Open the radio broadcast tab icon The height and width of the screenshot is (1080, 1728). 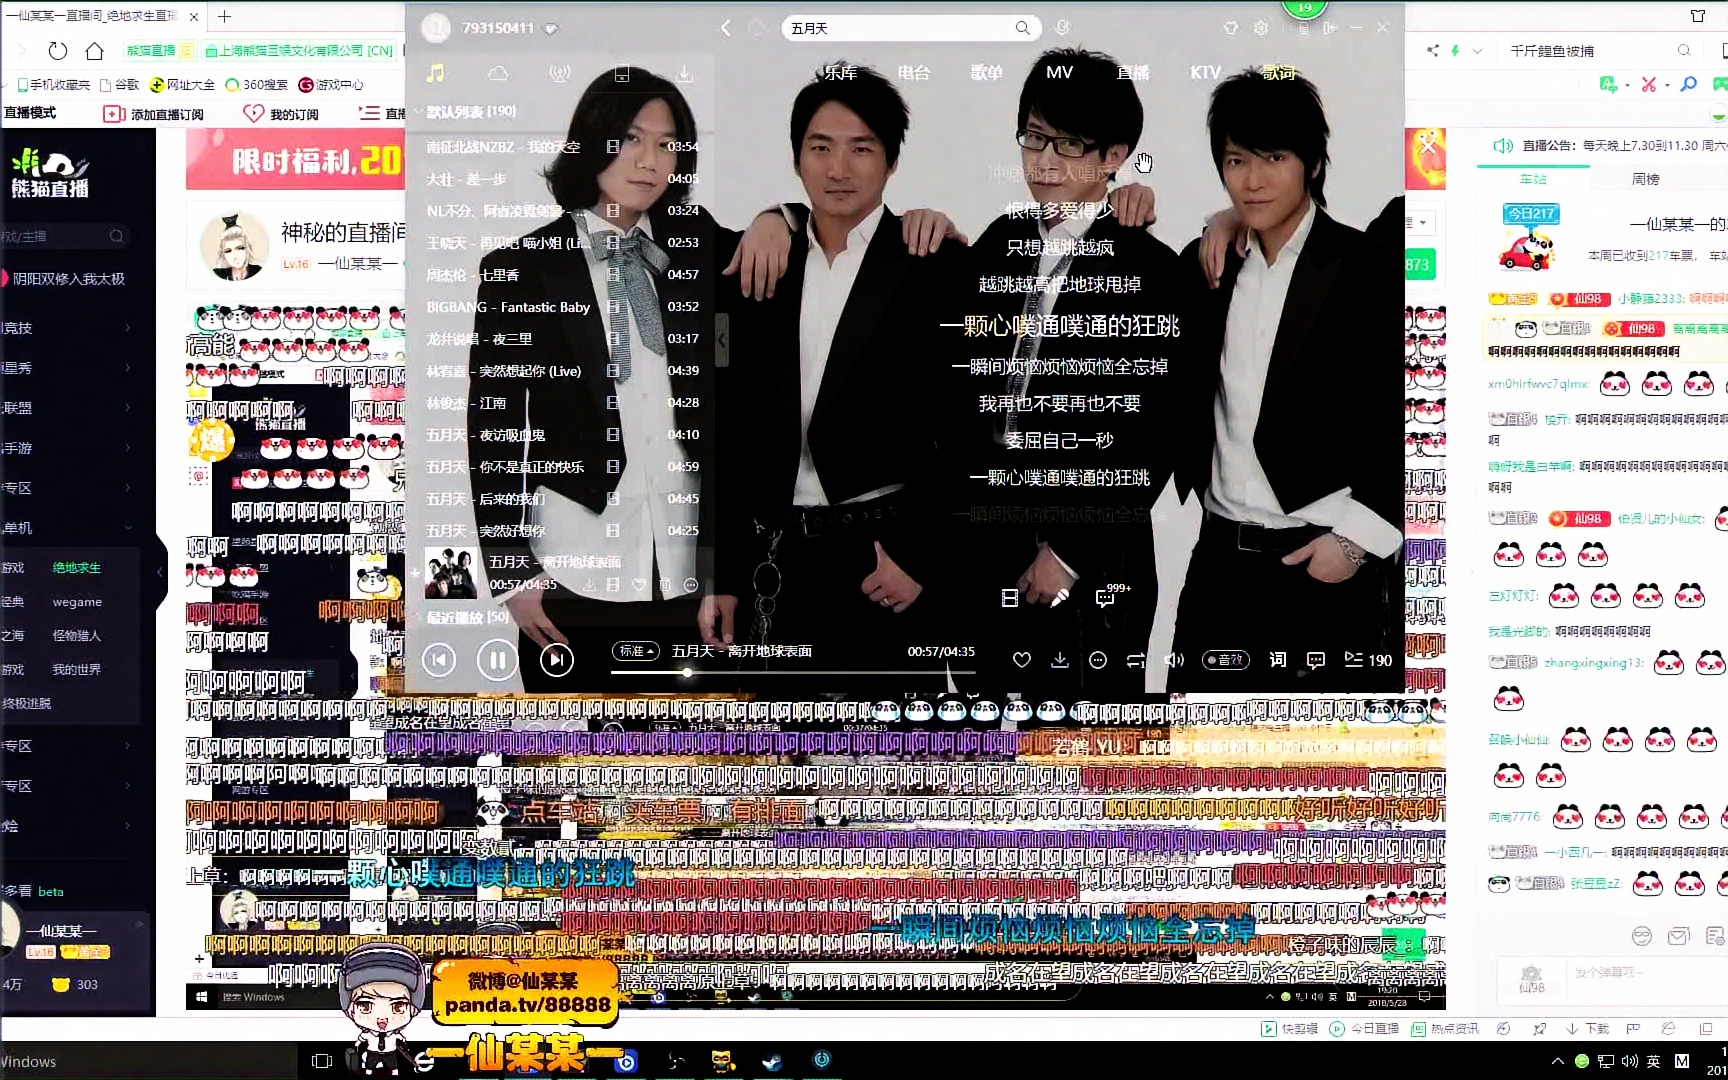tap(560, 73)
